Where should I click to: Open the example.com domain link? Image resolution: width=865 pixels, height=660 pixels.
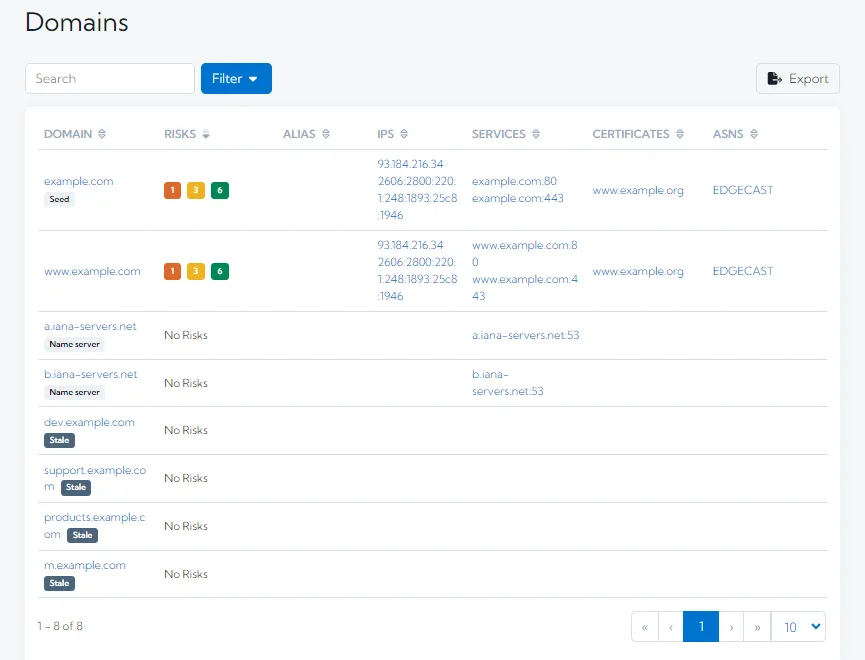tap(78, 181)
